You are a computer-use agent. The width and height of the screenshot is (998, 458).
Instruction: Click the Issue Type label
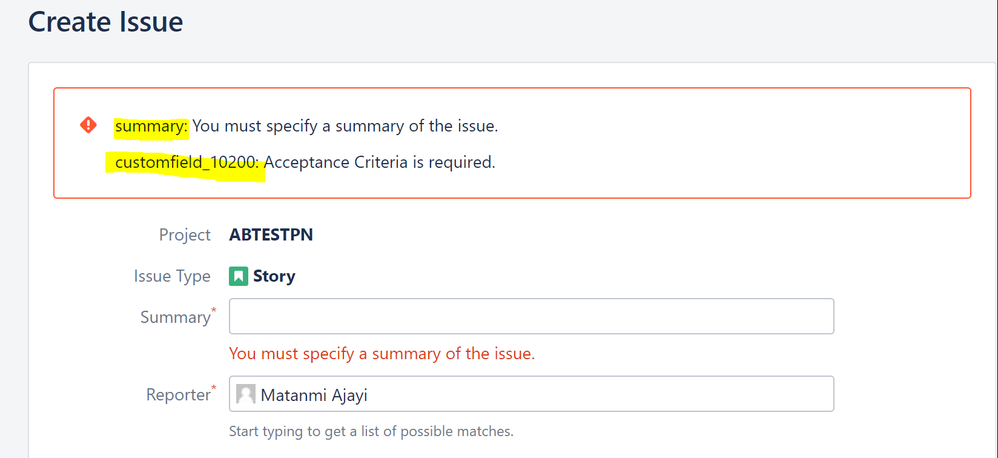pyautogui.click(x=172, y=277)
